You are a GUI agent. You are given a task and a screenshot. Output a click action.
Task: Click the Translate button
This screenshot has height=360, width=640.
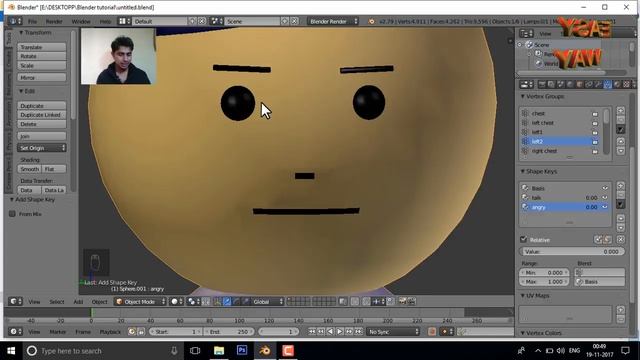click(42, 47)
